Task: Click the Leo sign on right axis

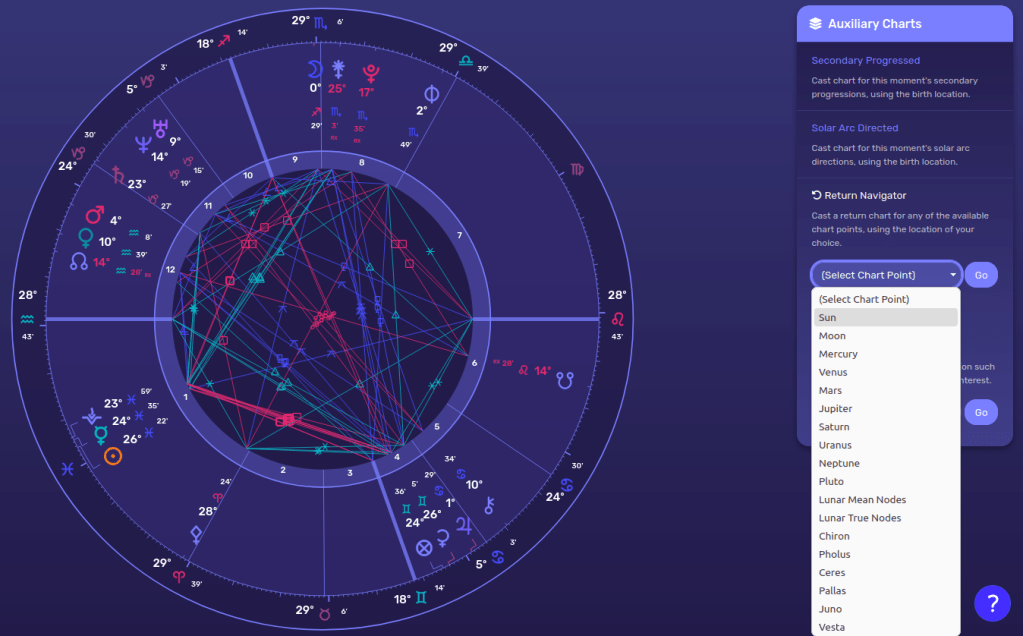Action: (617, 318)
